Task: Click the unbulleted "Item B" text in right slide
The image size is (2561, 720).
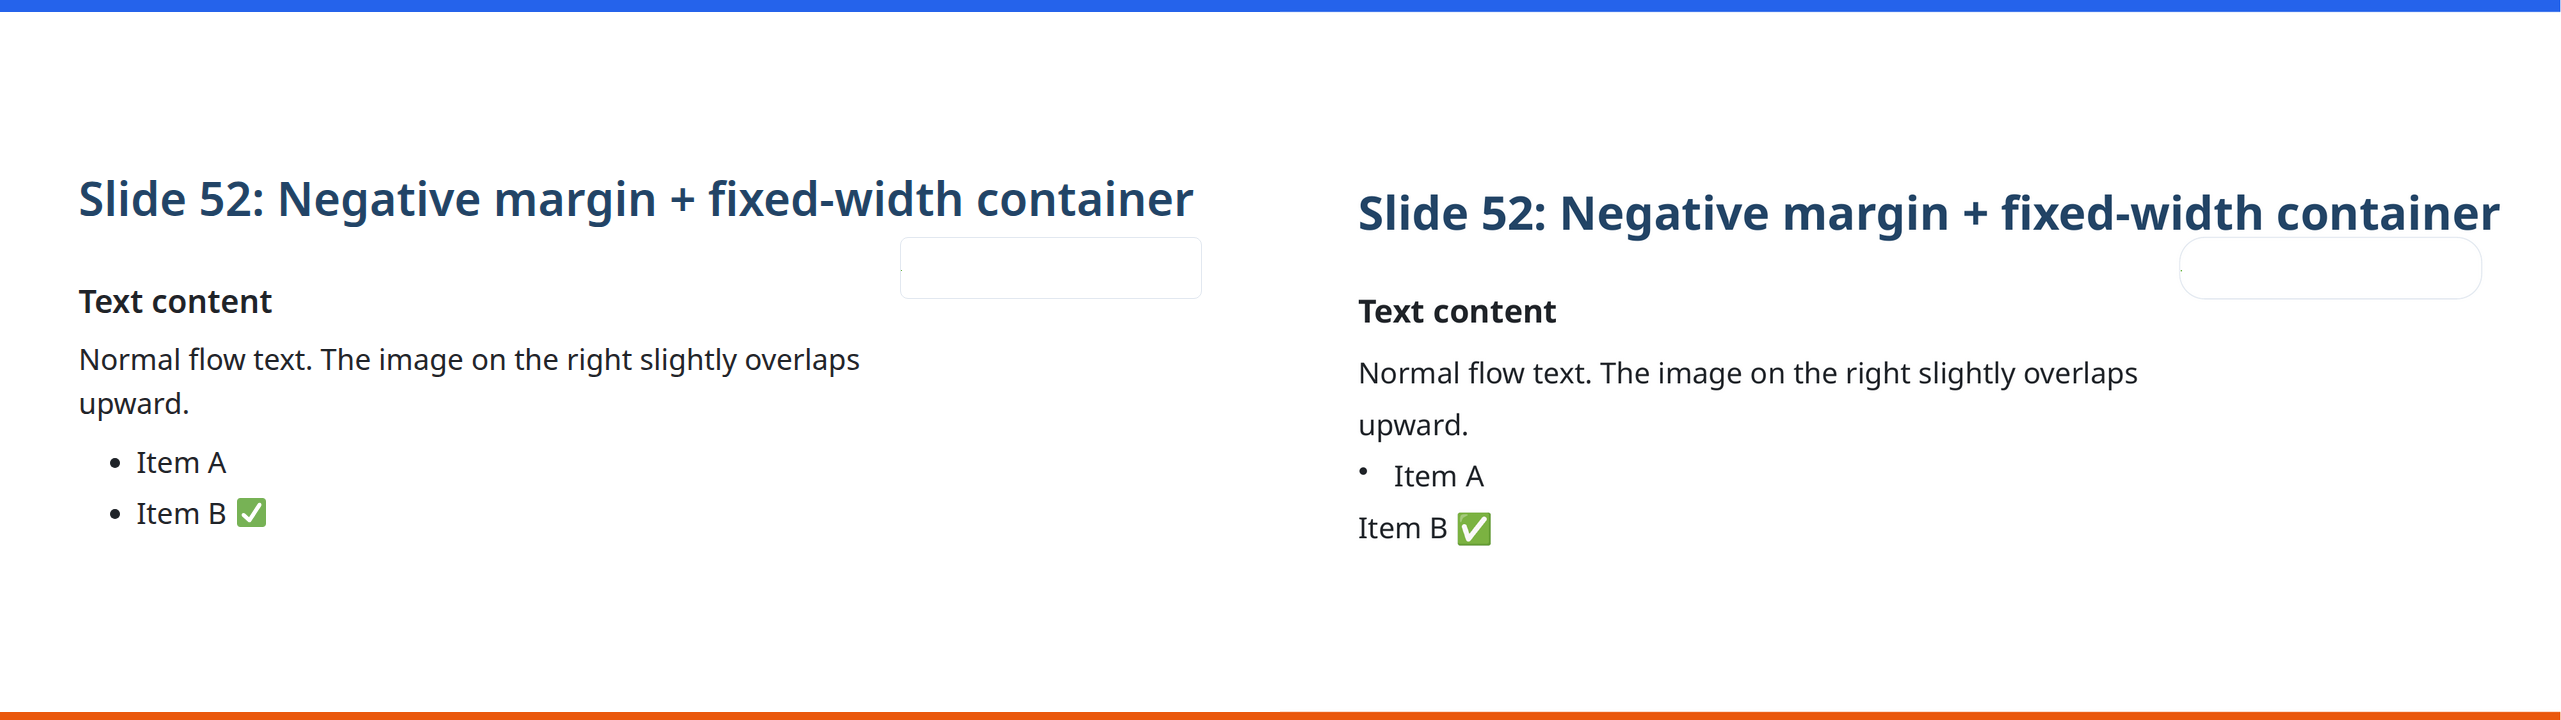Action: (x=1402, y=528)
